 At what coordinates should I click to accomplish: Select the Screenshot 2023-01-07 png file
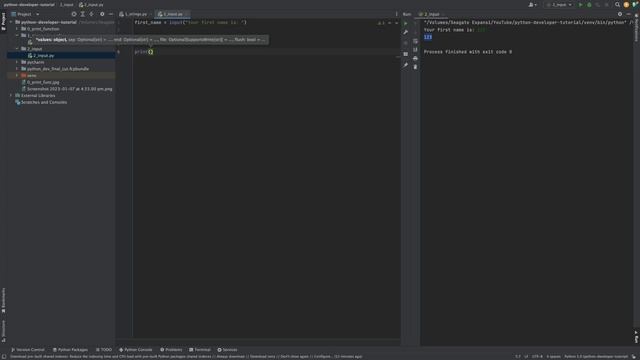click(x=67, y=89)
